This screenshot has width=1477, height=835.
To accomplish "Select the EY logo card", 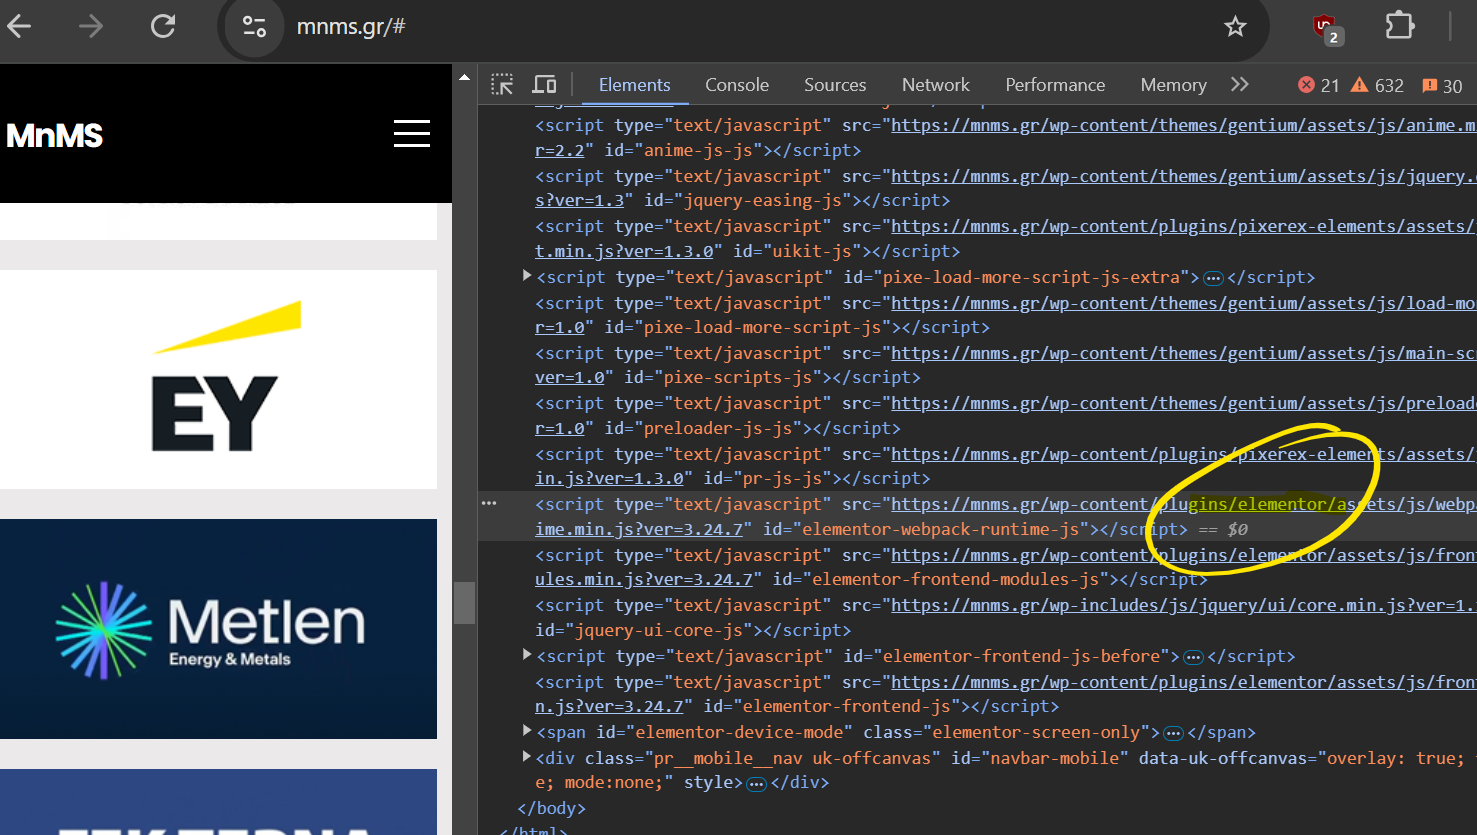I will tap(218, 379).
